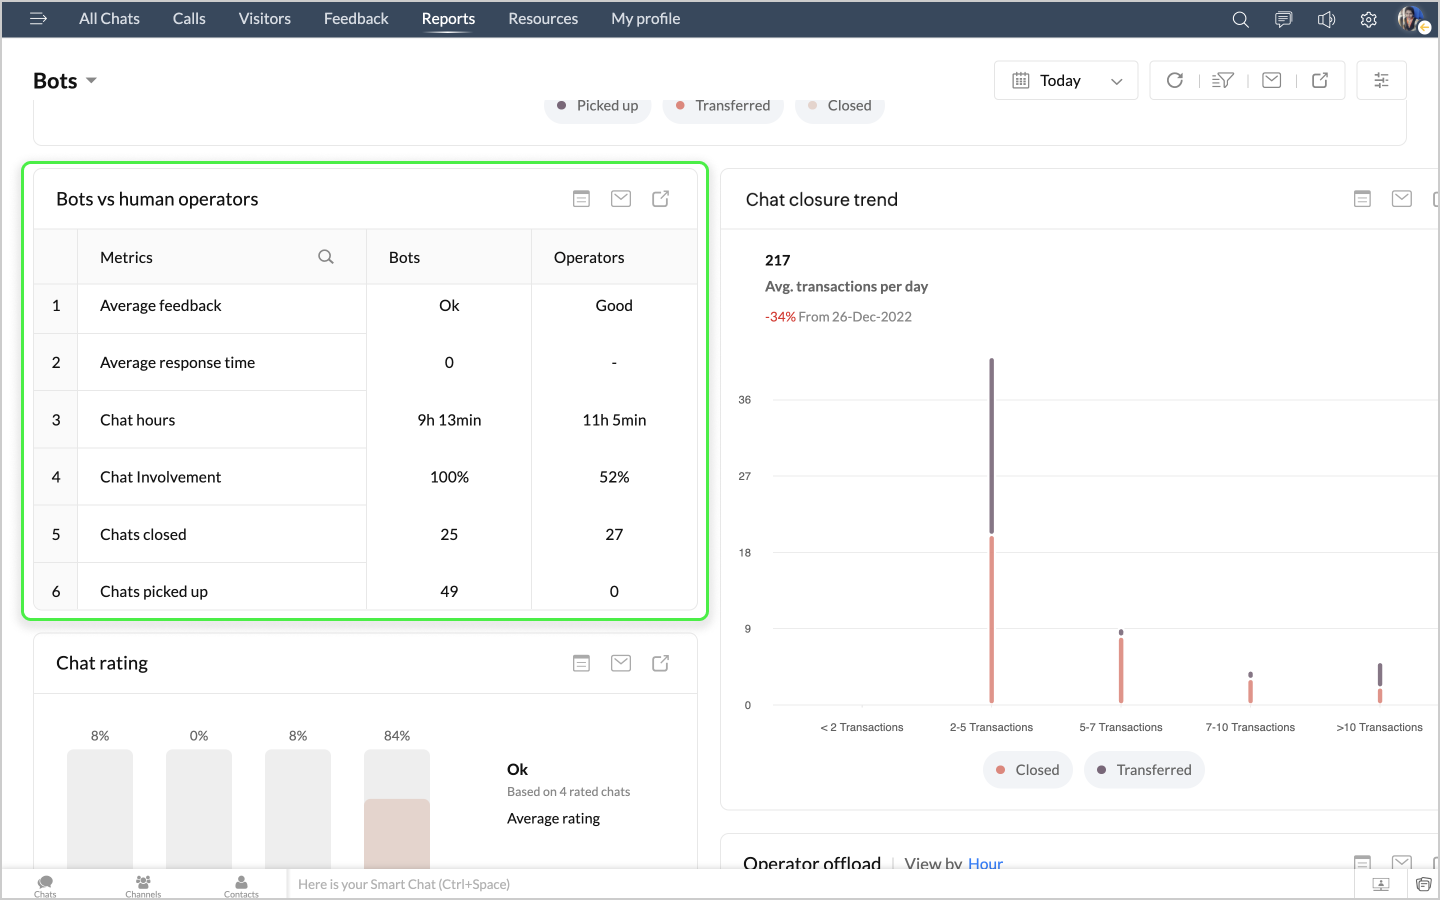The image size is (1440, 900).
Task: Change Operator offload view by Hour
Action: pyautogui.click(x=985, y=863)
